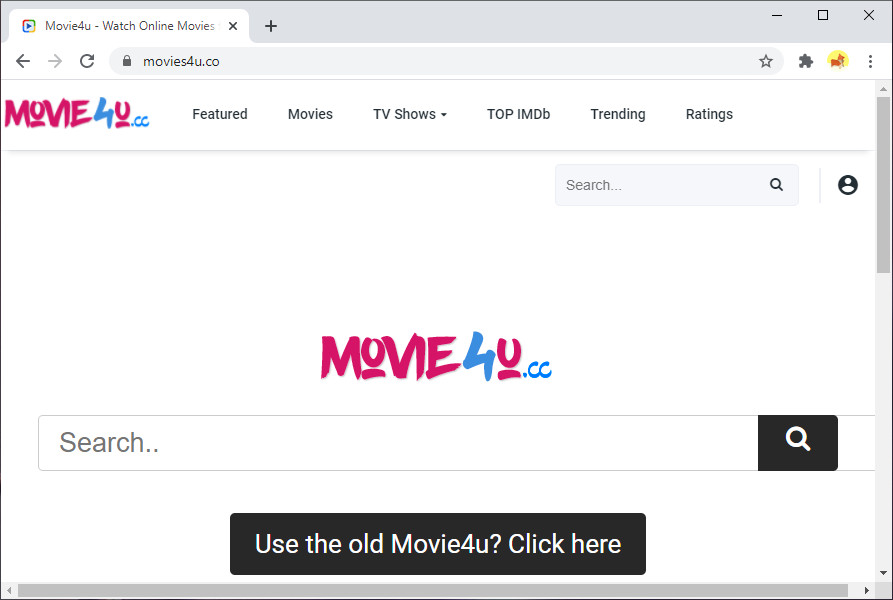Image resolution: width=893 pixels, height=600 pixels.
Task: Click the large black search button
Action: [x=797, y=443]
